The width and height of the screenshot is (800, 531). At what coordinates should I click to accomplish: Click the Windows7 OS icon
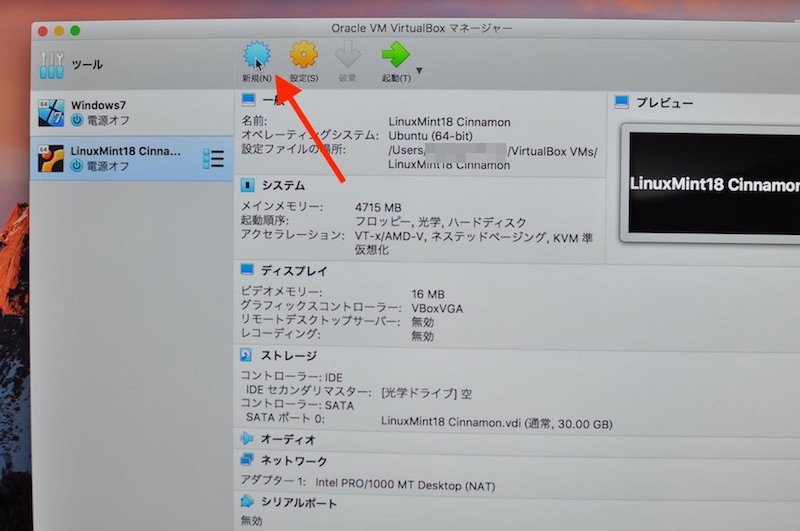pos(51,113)
